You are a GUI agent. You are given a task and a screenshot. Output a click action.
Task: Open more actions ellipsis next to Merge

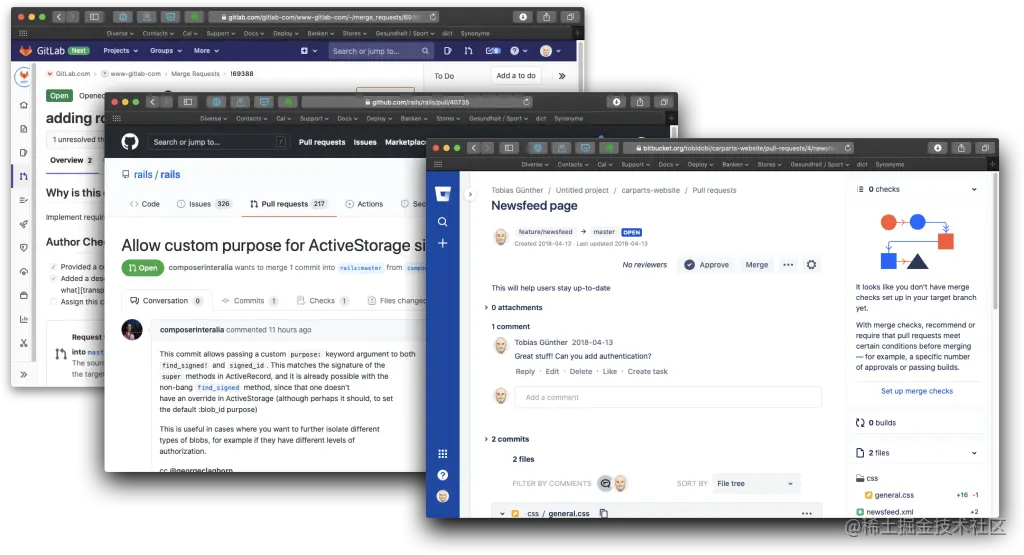tap(788, 264)
